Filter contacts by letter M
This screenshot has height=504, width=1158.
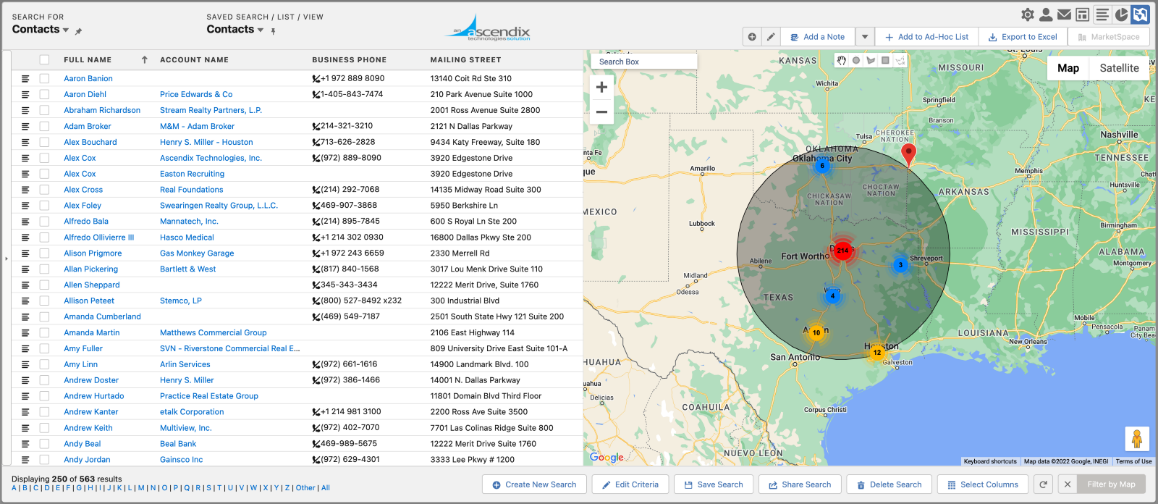[140, 488]
